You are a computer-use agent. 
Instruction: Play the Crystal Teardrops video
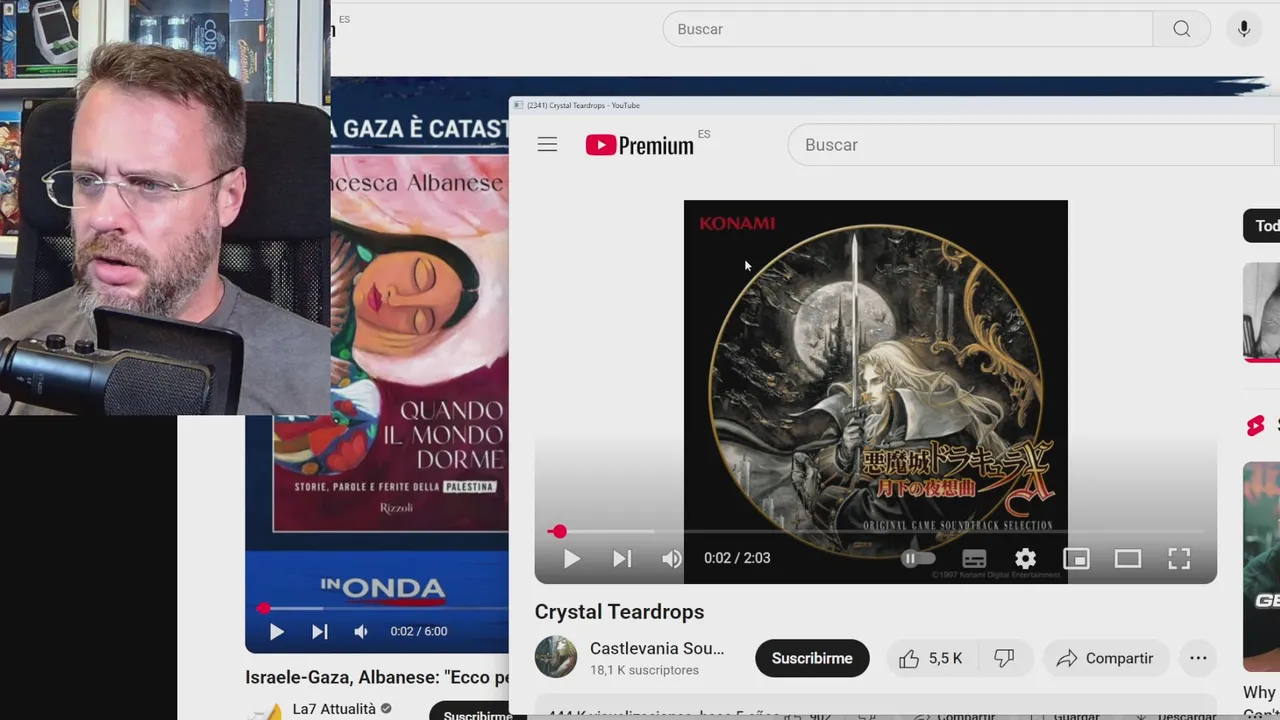(x=571, y=559)
